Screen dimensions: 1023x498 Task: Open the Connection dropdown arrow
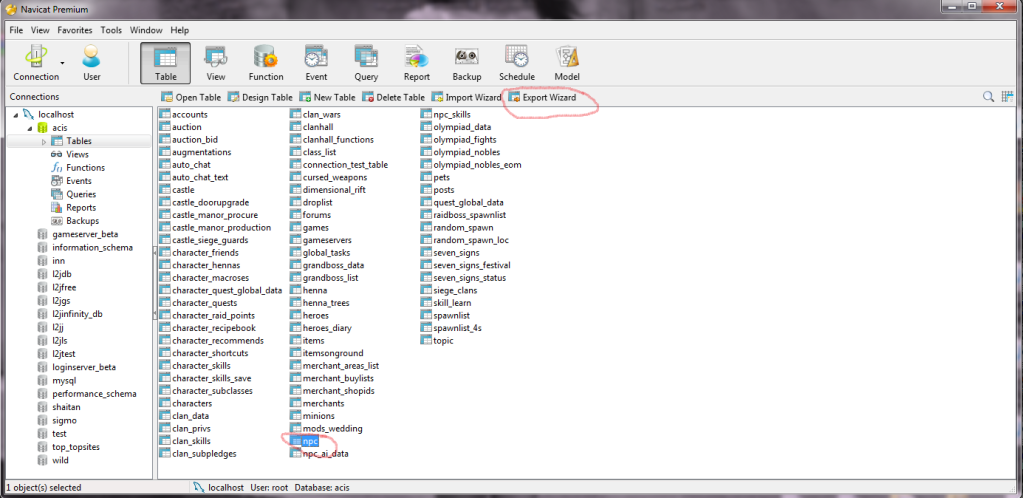[x=63, y=62]
